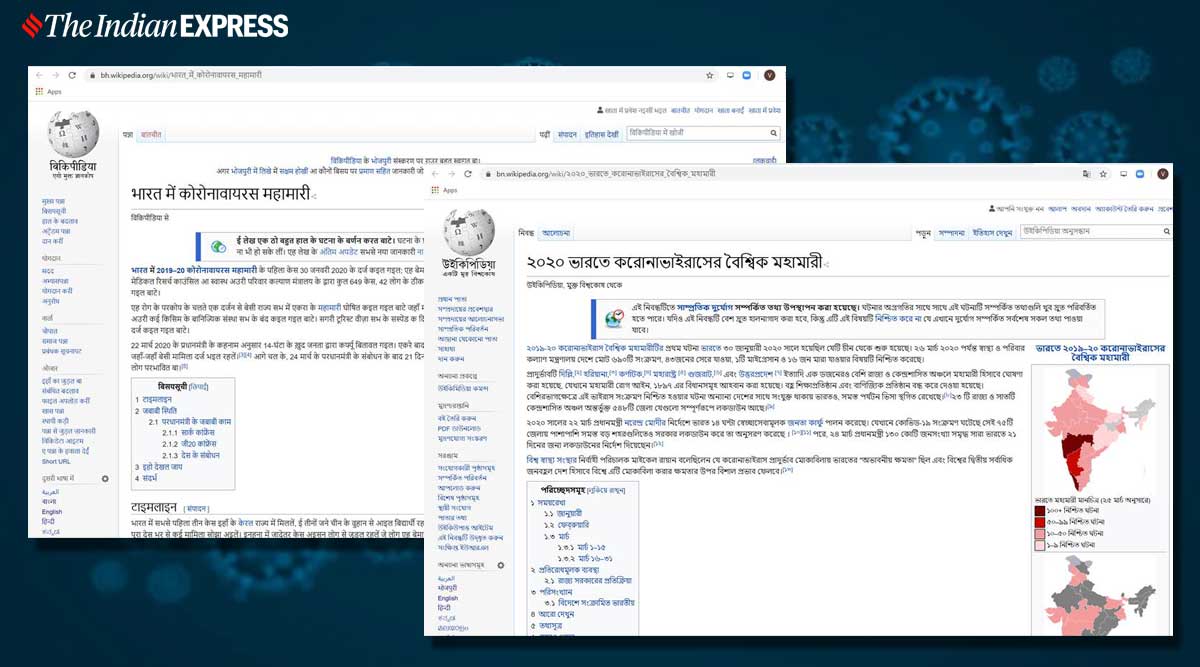Click the Bhojpuri Wikipedia search input field
The image size is (1200, 667).
696,133
